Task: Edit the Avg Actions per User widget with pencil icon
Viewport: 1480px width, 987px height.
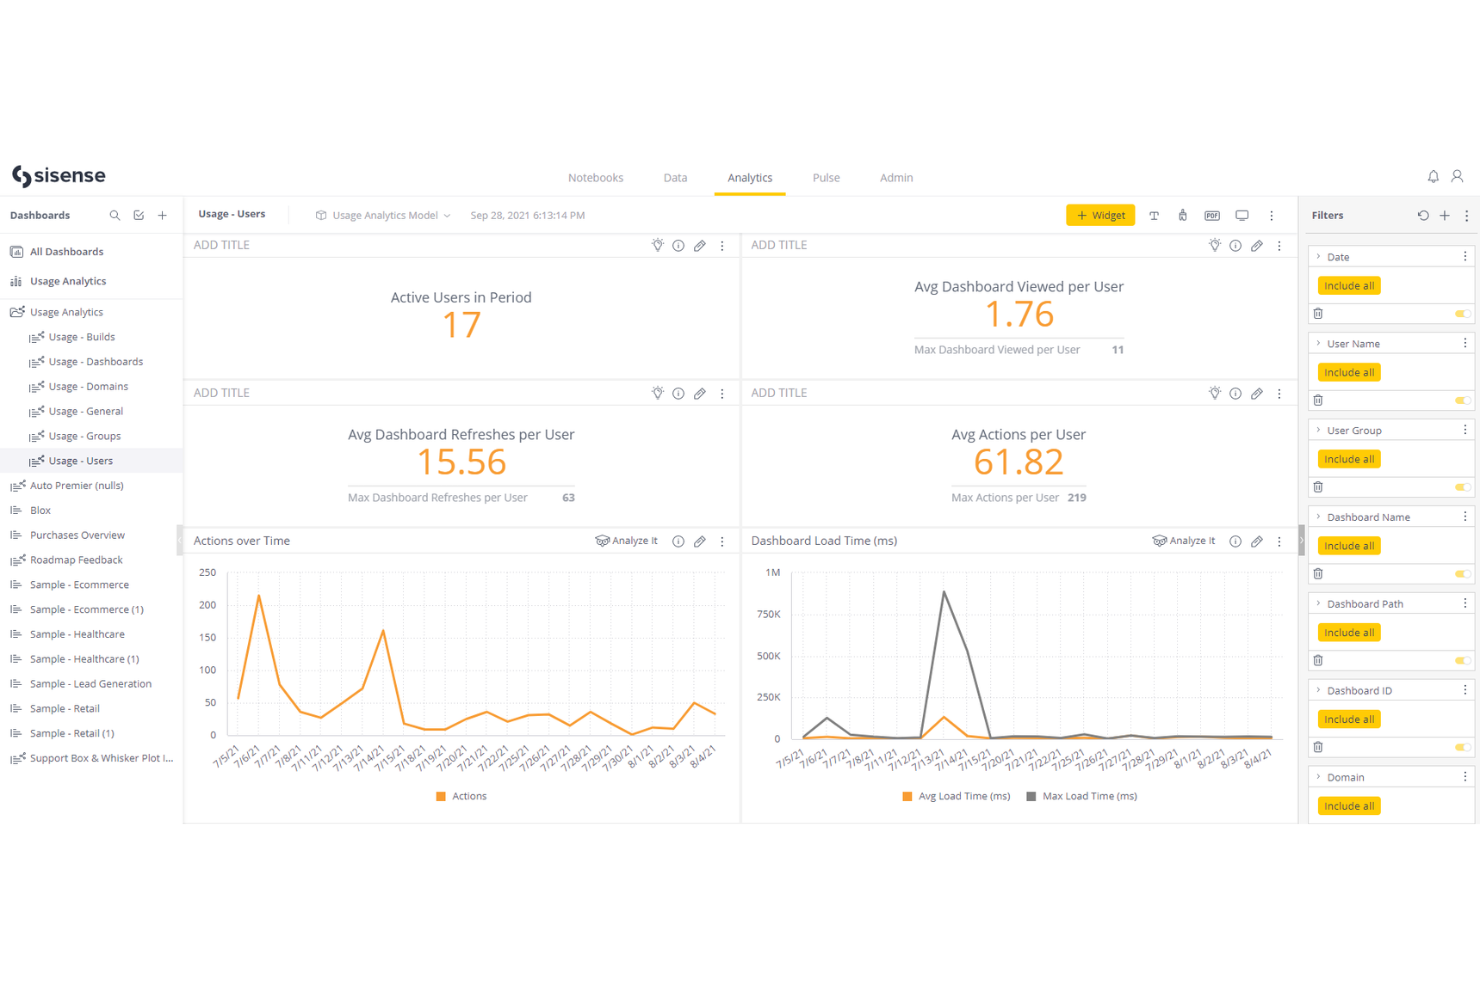Action: coord(1257,393)
